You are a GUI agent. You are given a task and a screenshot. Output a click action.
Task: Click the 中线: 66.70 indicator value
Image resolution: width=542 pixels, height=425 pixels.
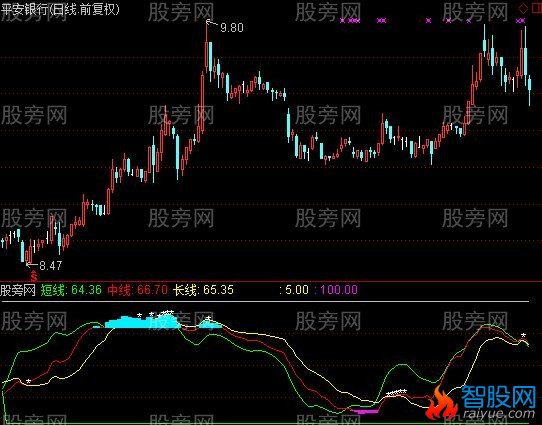138,290
